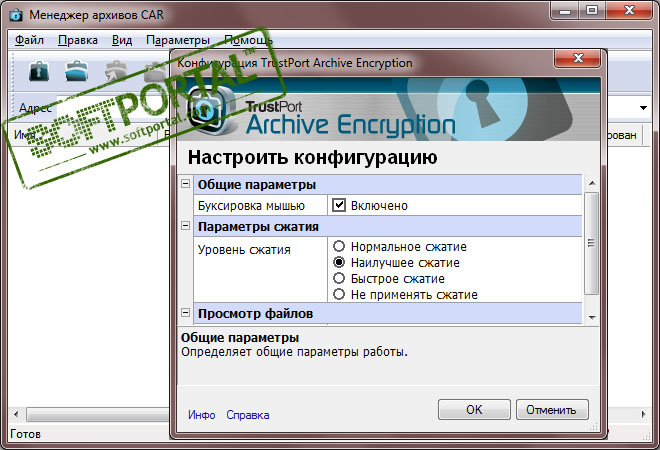
Task: Click the Просмотр файлов section header
Action: (387, 314)
